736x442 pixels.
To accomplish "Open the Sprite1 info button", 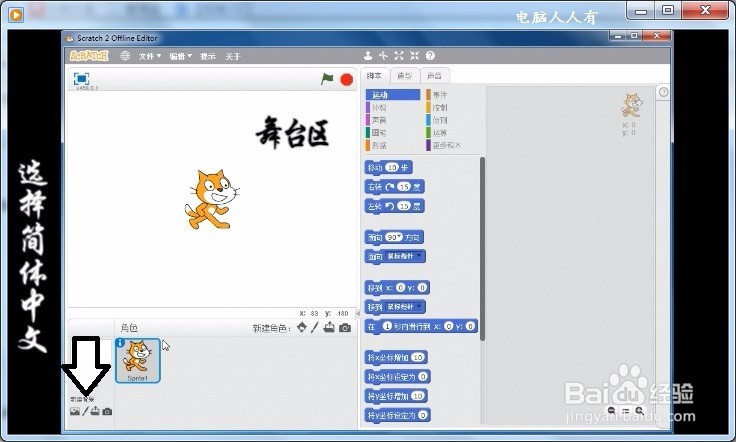I will 120,343.
